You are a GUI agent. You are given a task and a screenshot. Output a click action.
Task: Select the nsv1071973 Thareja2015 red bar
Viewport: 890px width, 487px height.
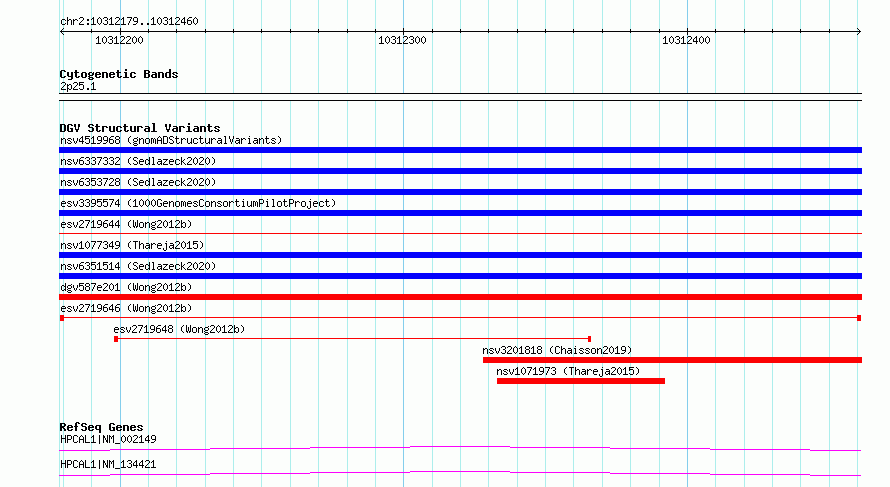coord(581,381)
